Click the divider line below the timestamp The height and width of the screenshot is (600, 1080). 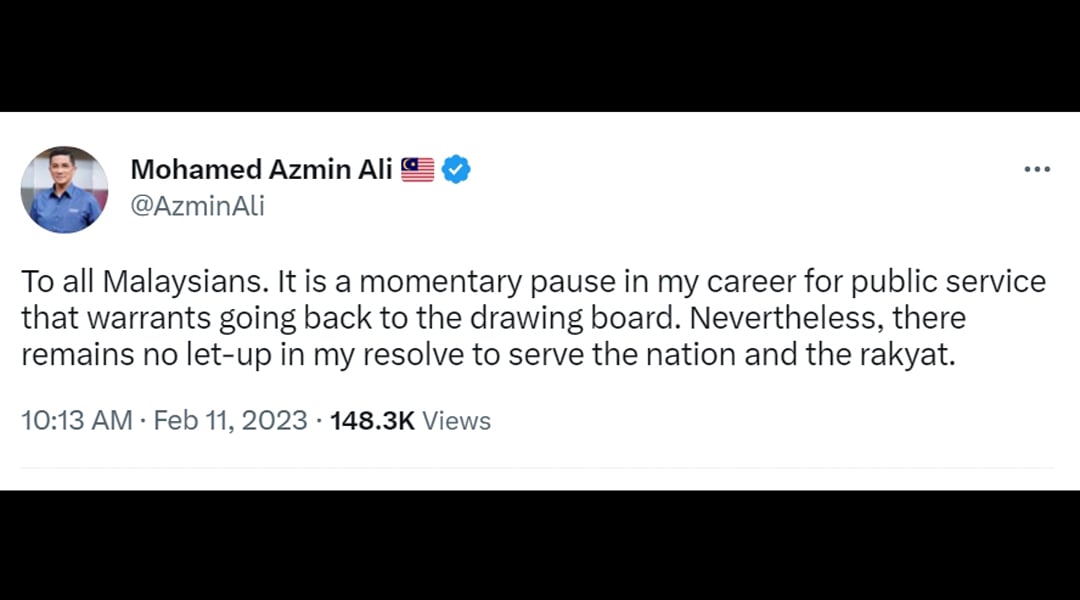pyautogui.click(x=537, y=468)
